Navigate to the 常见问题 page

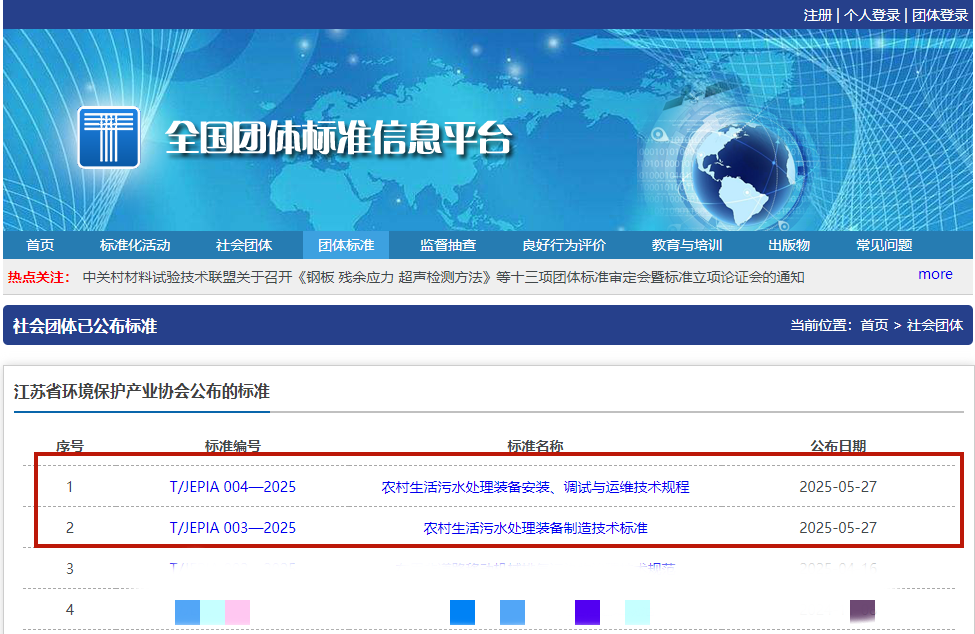[x=884, y=245]
